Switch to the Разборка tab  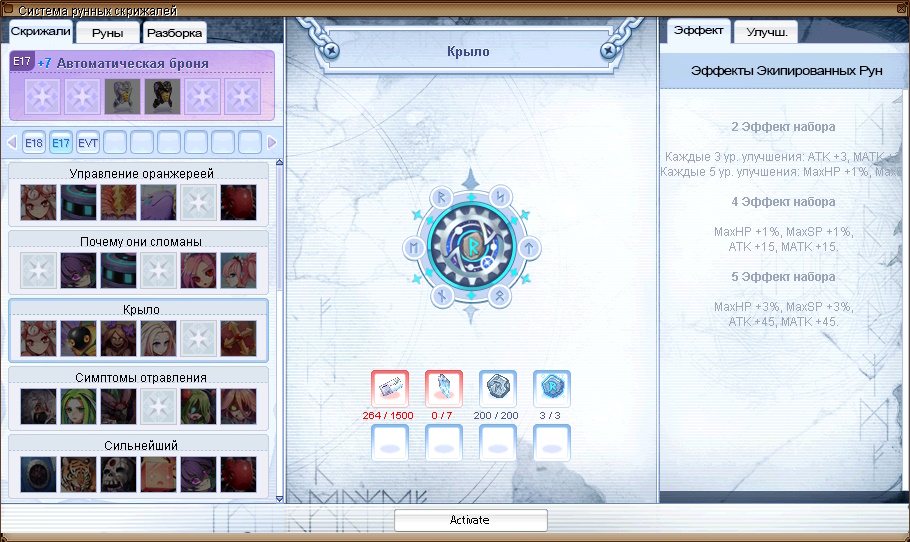coord(174,33)
